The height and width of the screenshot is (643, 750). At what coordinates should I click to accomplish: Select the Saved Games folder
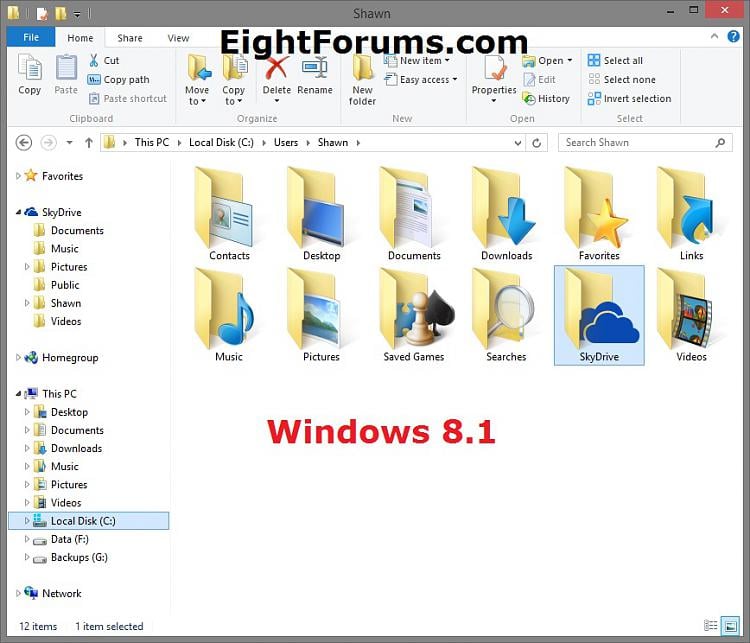pyautogui.click(x=414, y=315)
